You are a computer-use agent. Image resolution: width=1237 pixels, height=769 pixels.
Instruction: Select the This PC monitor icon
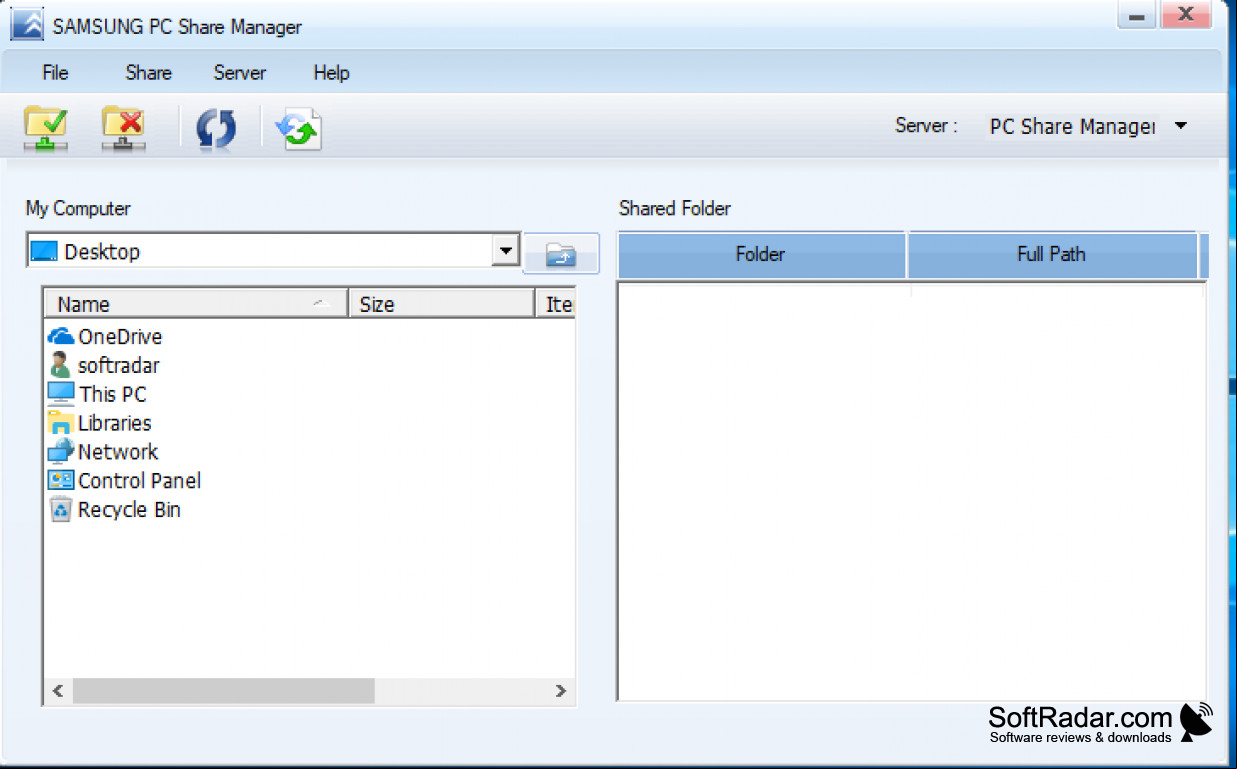point(61,394)
